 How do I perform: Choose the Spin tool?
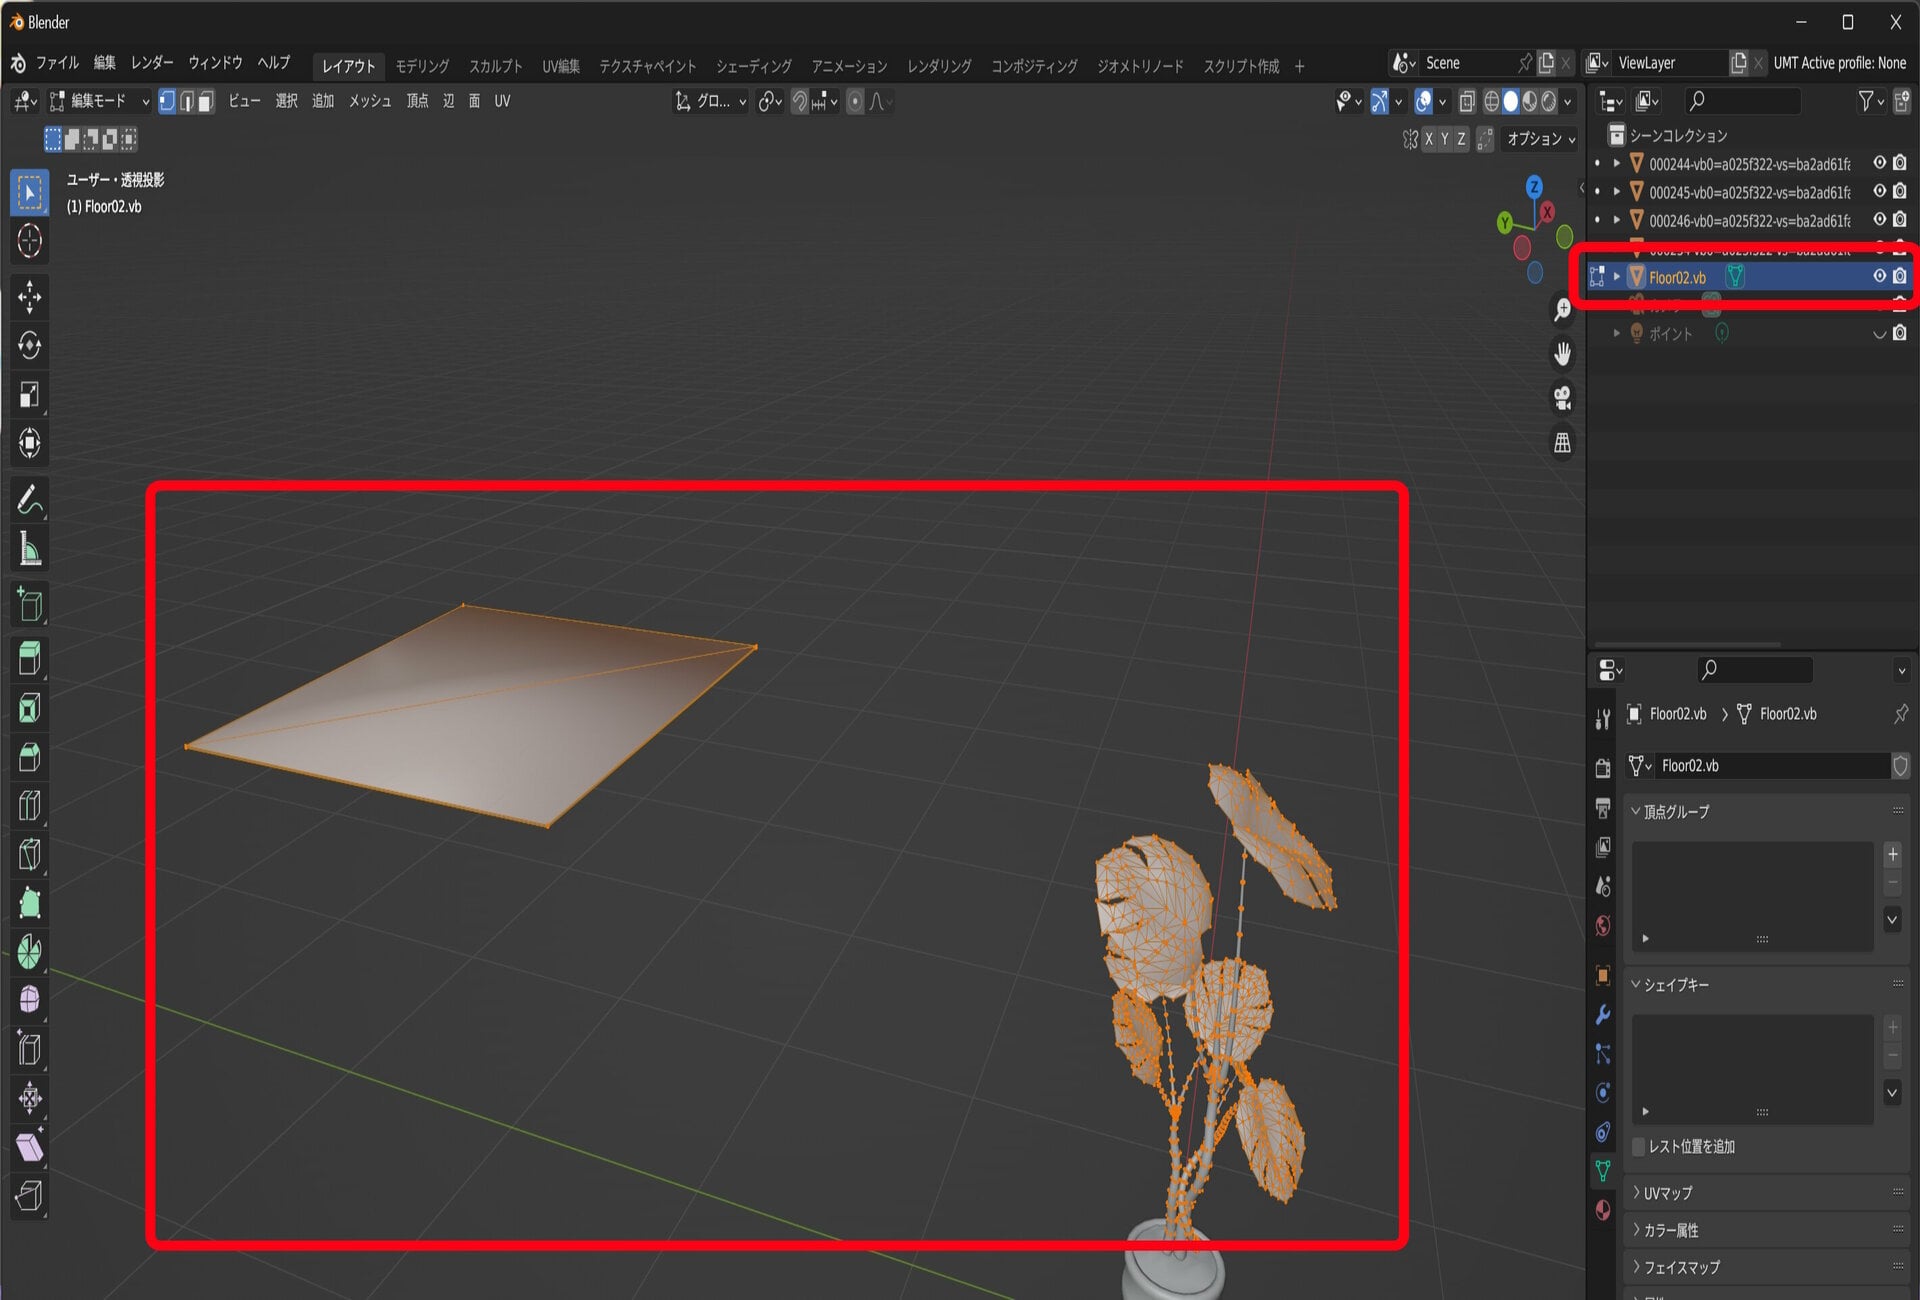click(29, 952)
